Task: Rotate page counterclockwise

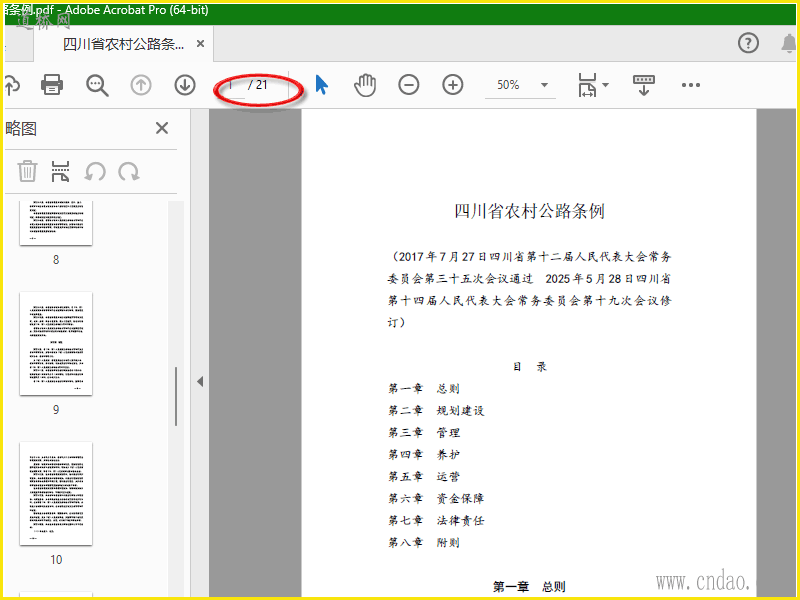Action: [95, 171]
